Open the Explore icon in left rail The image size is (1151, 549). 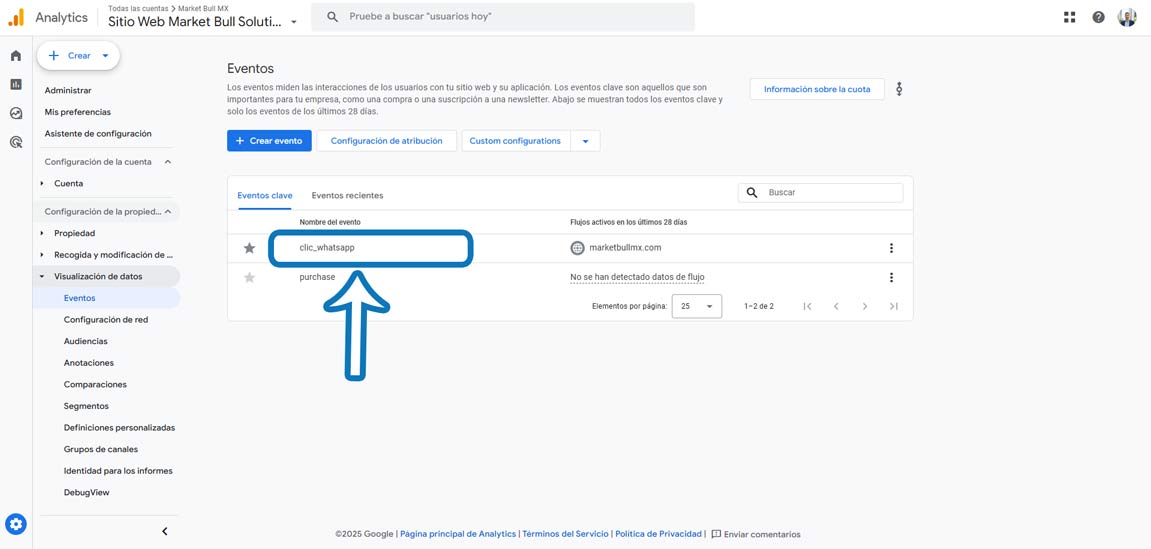[16, 113]
